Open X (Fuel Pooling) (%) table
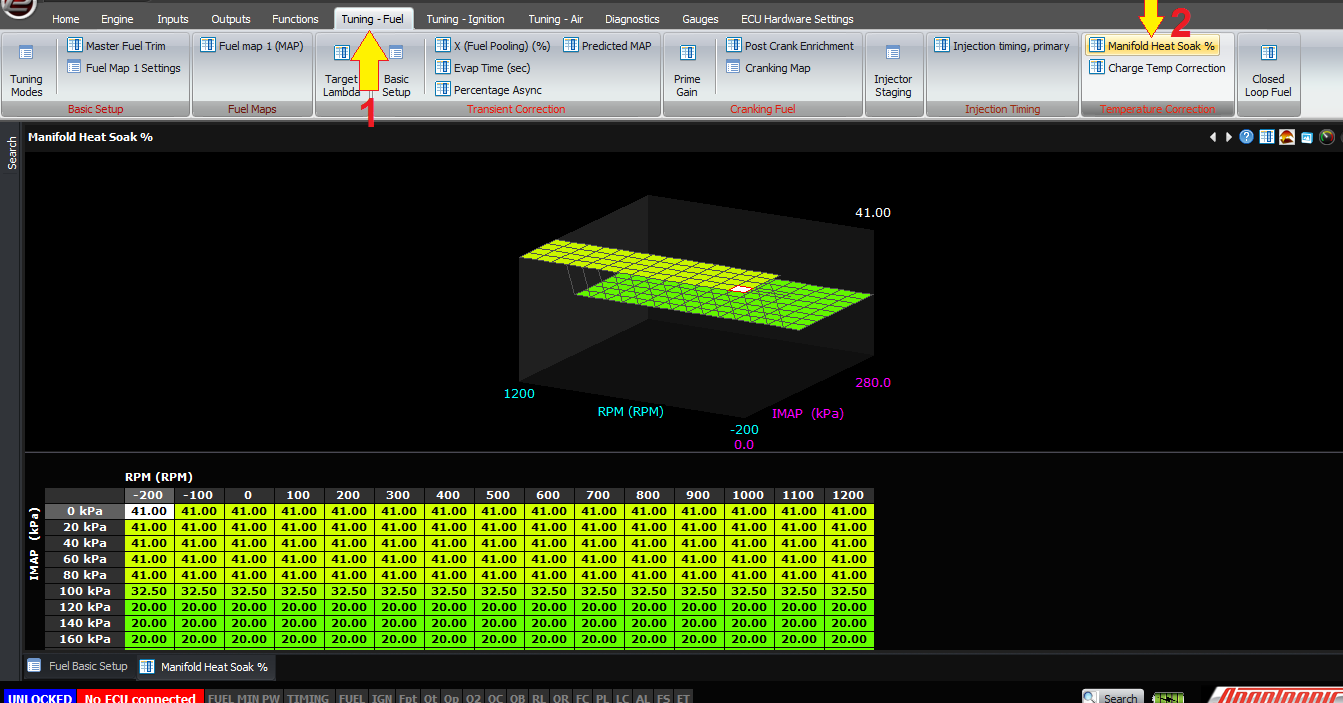The width and height of the screenshot is (1343, 703). (x=493, y=46)
